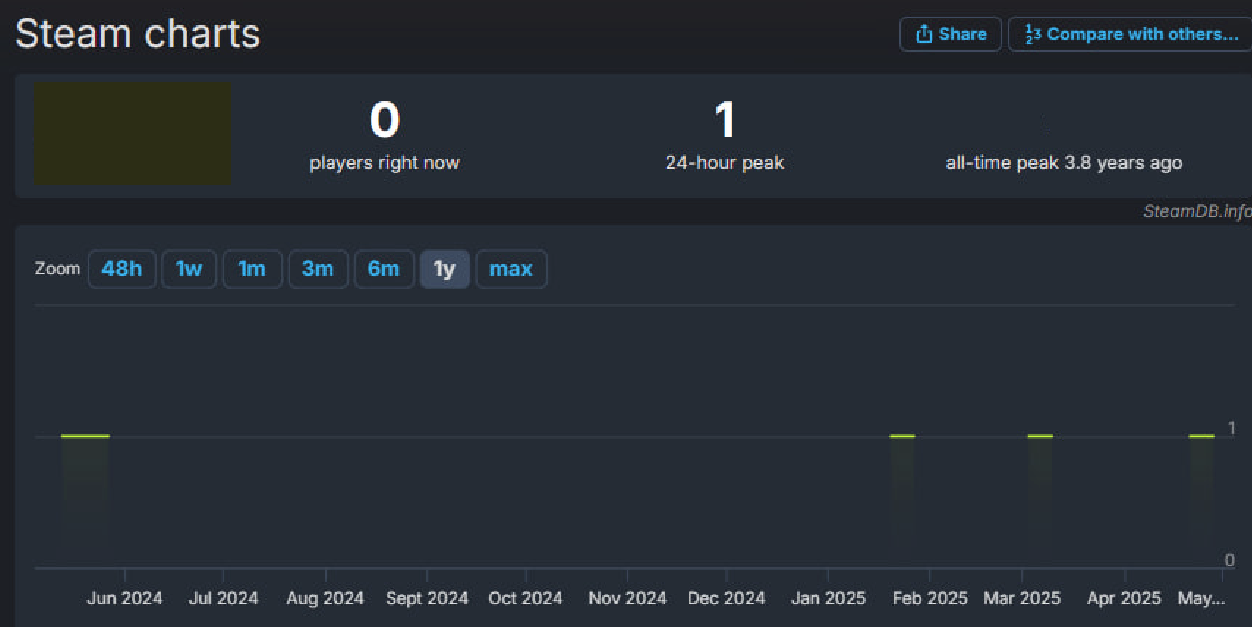Open the game thumbnail image
Viewport: 1252px width, 627px height.
point(133,134)
